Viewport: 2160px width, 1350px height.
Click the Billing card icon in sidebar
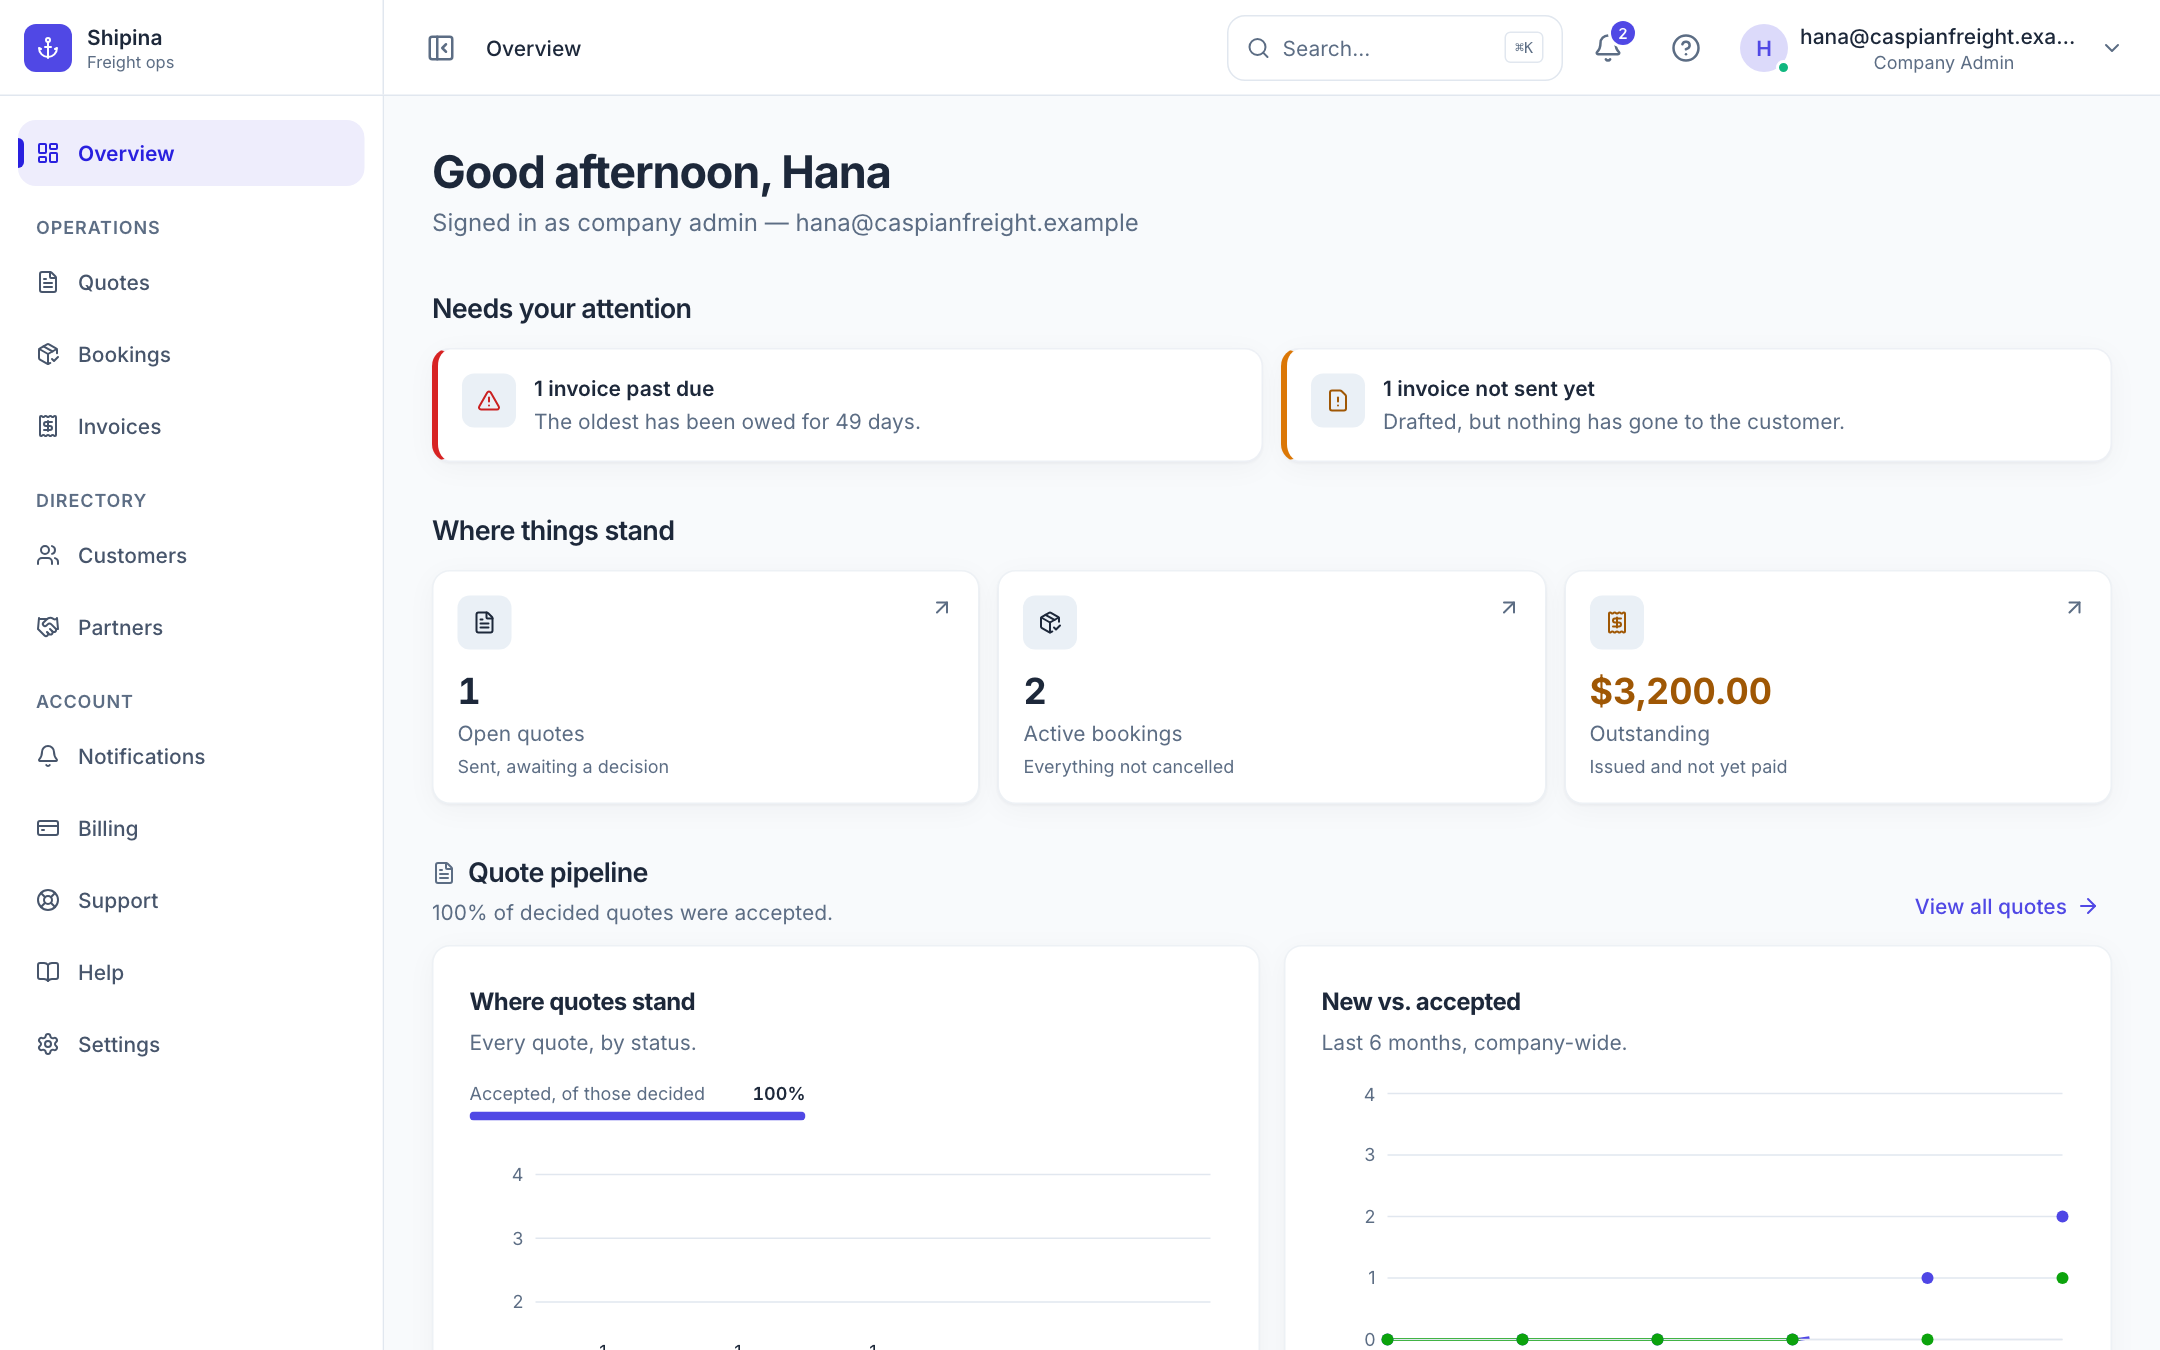click(x=48, y=828)
